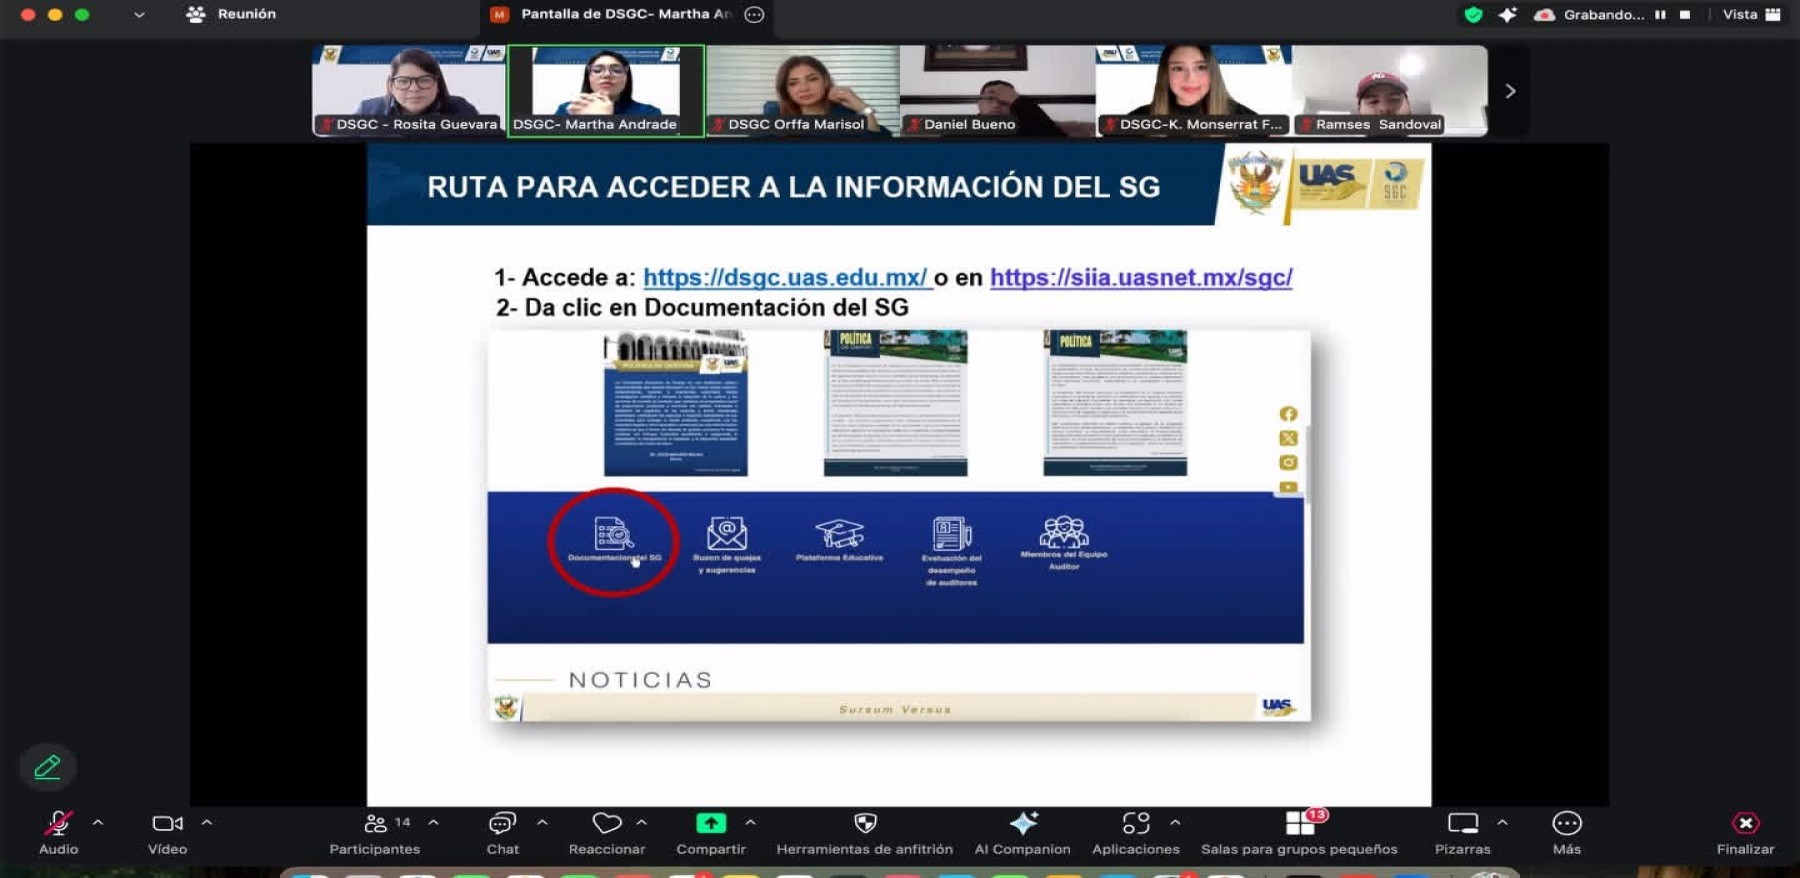Image resolution: width=1800 pixels, height=878 pixels.
Task: Click the YouTube icon on slide
Action: point(1288,487)
